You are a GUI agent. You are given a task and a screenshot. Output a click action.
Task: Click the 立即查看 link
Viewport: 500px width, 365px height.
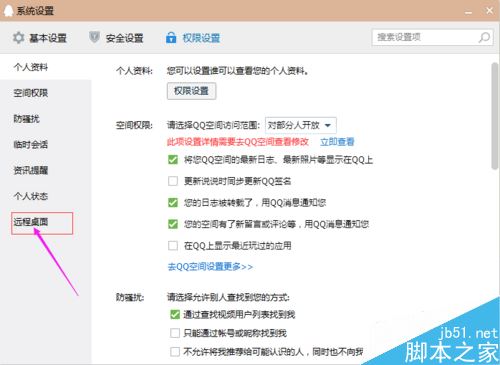point(337,142)
